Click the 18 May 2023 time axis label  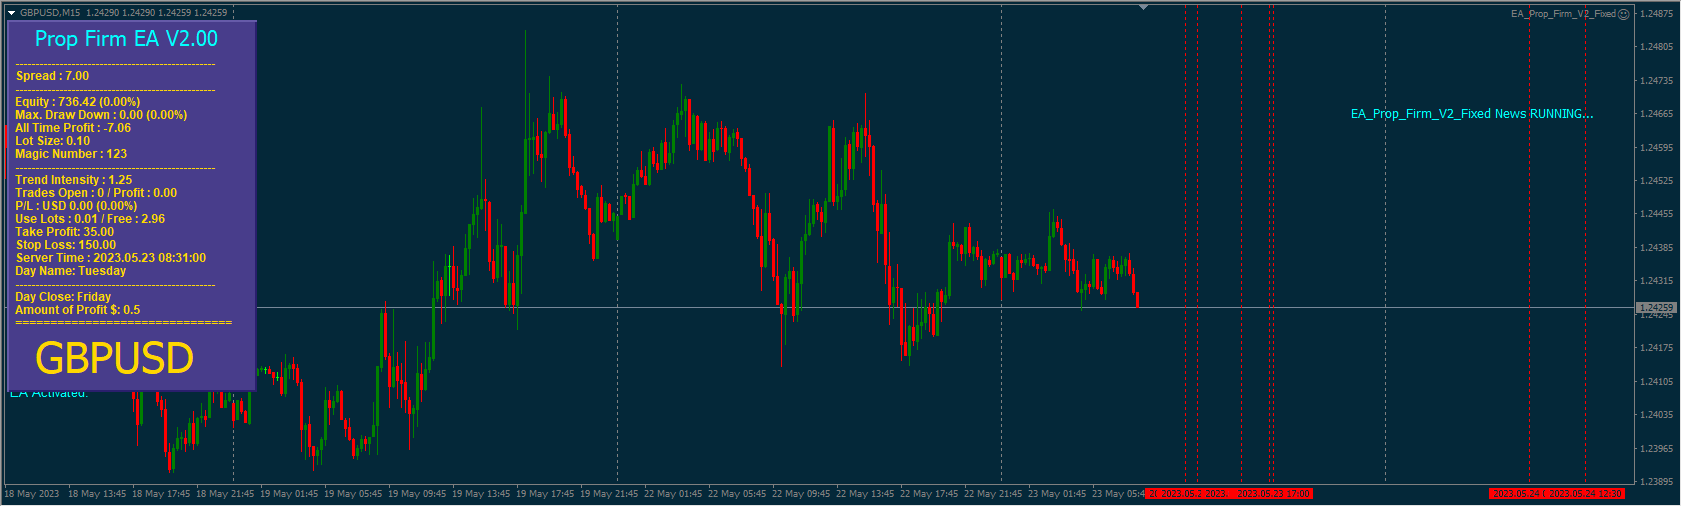pyautogui.click(x=32, y=494)
